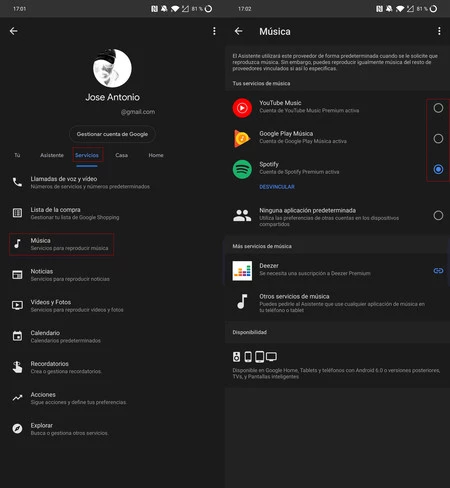The width and height of the screenshot is (450, 488).
Task: Tap the YouTube Music red logo
Action: (242, 108)
